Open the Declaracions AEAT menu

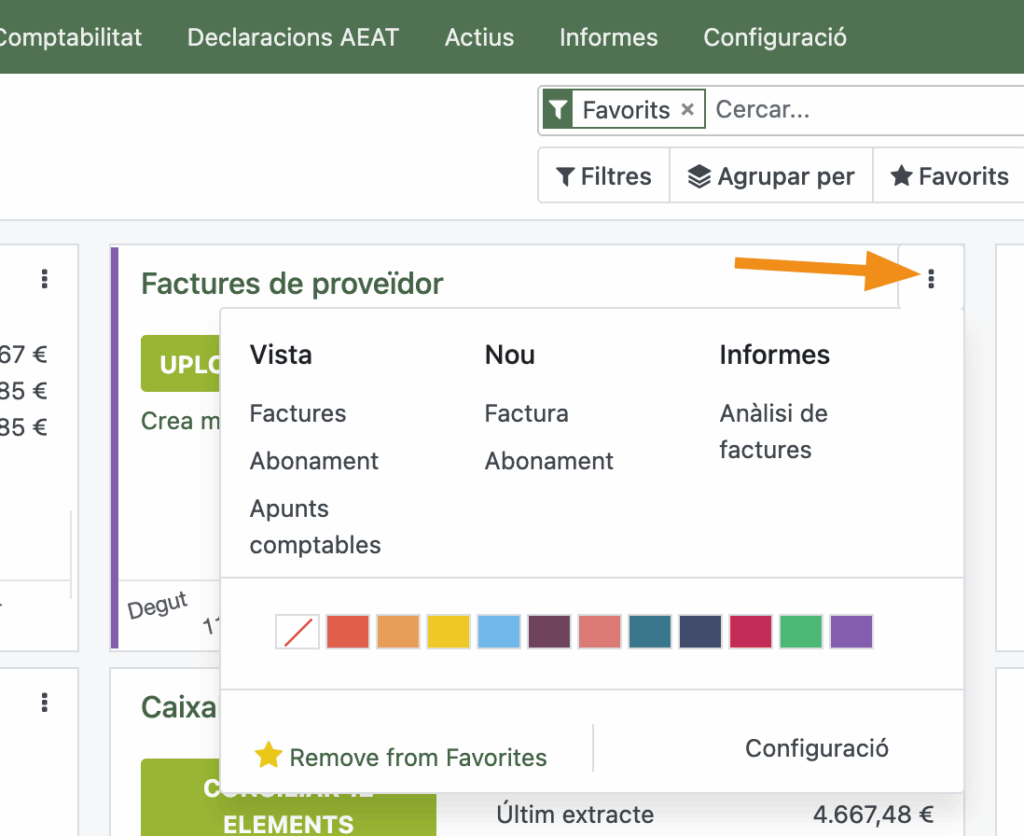[293, 38]
